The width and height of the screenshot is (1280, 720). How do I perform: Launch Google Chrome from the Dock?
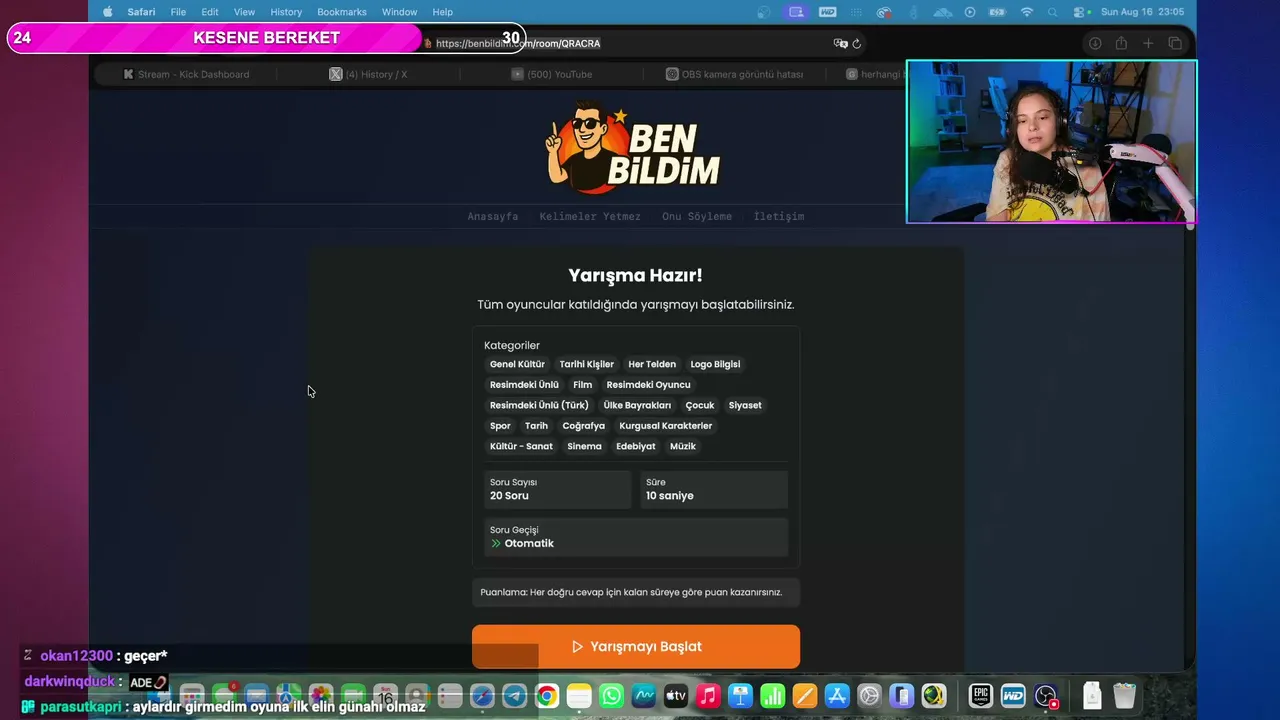547,696
